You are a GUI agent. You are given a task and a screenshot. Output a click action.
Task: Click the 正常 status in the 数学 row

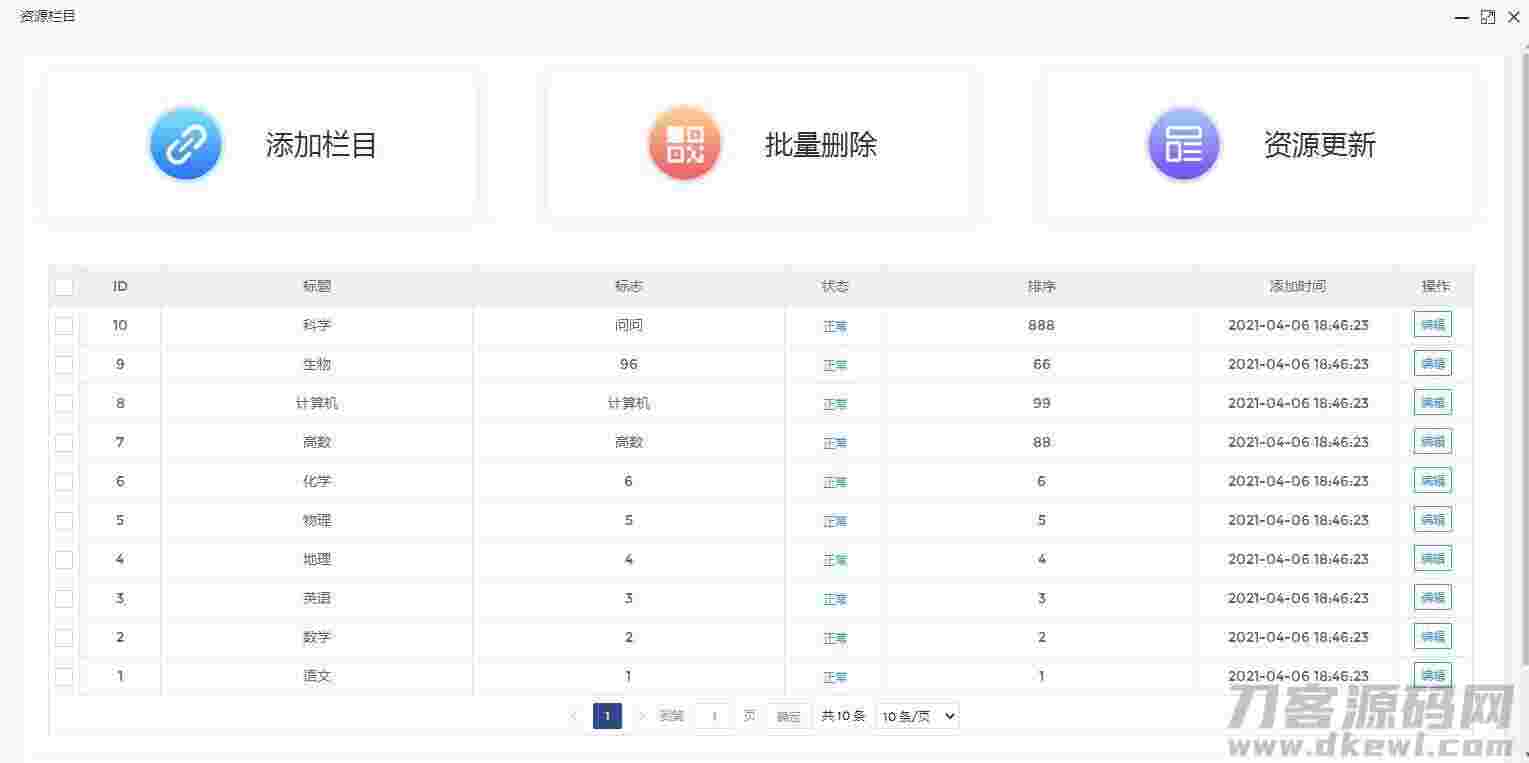tap(835, 638)
